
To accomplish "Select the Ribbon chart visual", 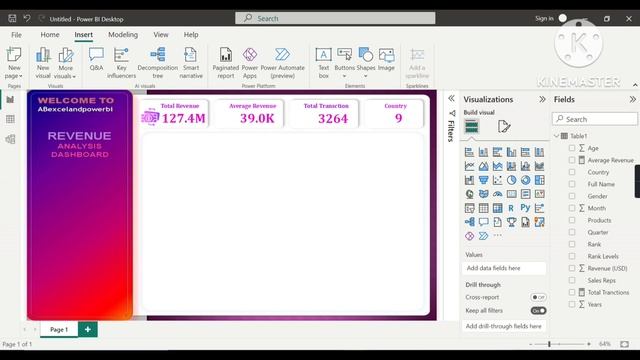I will point(539,166).
